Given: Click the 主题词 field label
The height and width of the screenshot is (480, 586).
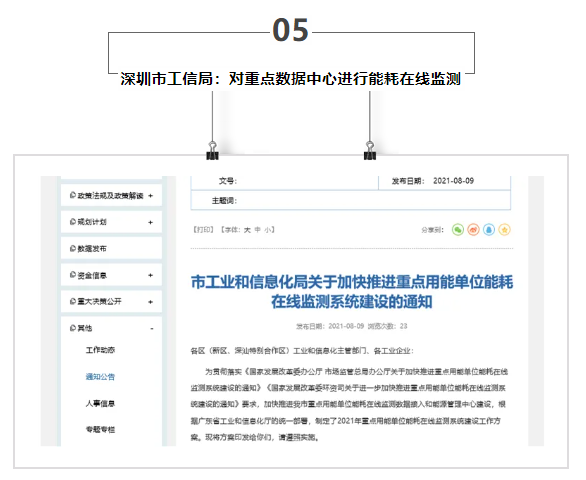Looking at the screenshot, I should tap(224, 201).
